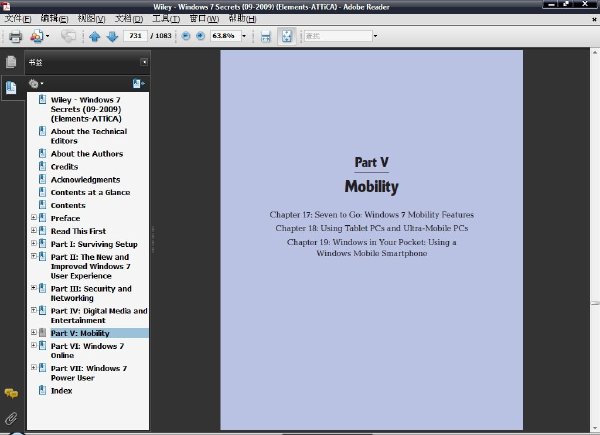This screenshot has height=435, width=600.
Task: Open bookmark options gear menu
Action: coord(36,83)
